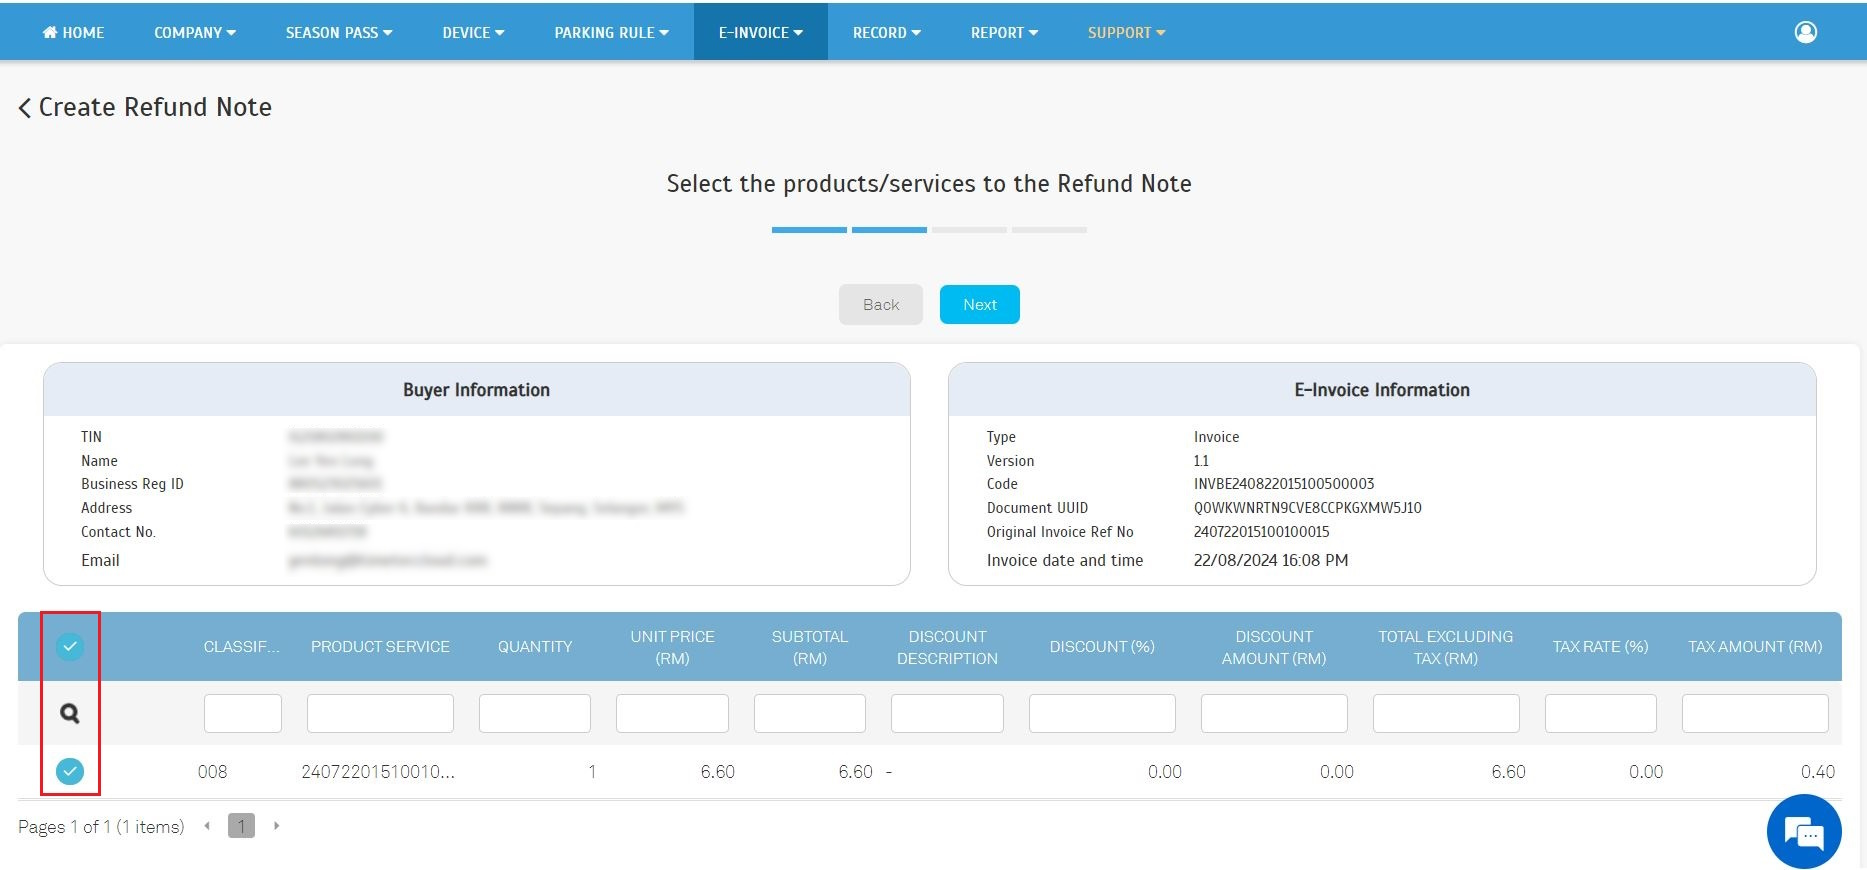1867x870 pixels.
Task: Click the Product Service filter input field
Action: point(380,714)
